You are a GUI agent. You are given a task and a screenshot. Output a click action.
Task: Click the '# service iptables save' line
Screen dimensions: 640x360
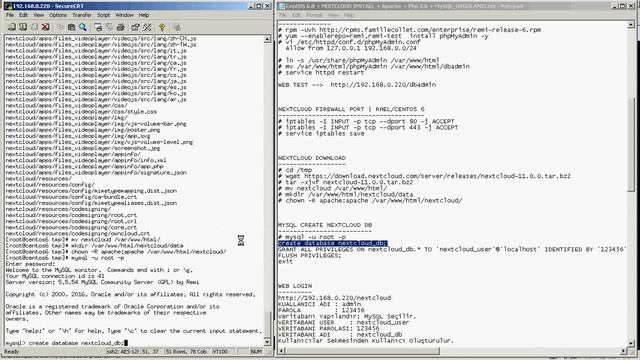321,133
